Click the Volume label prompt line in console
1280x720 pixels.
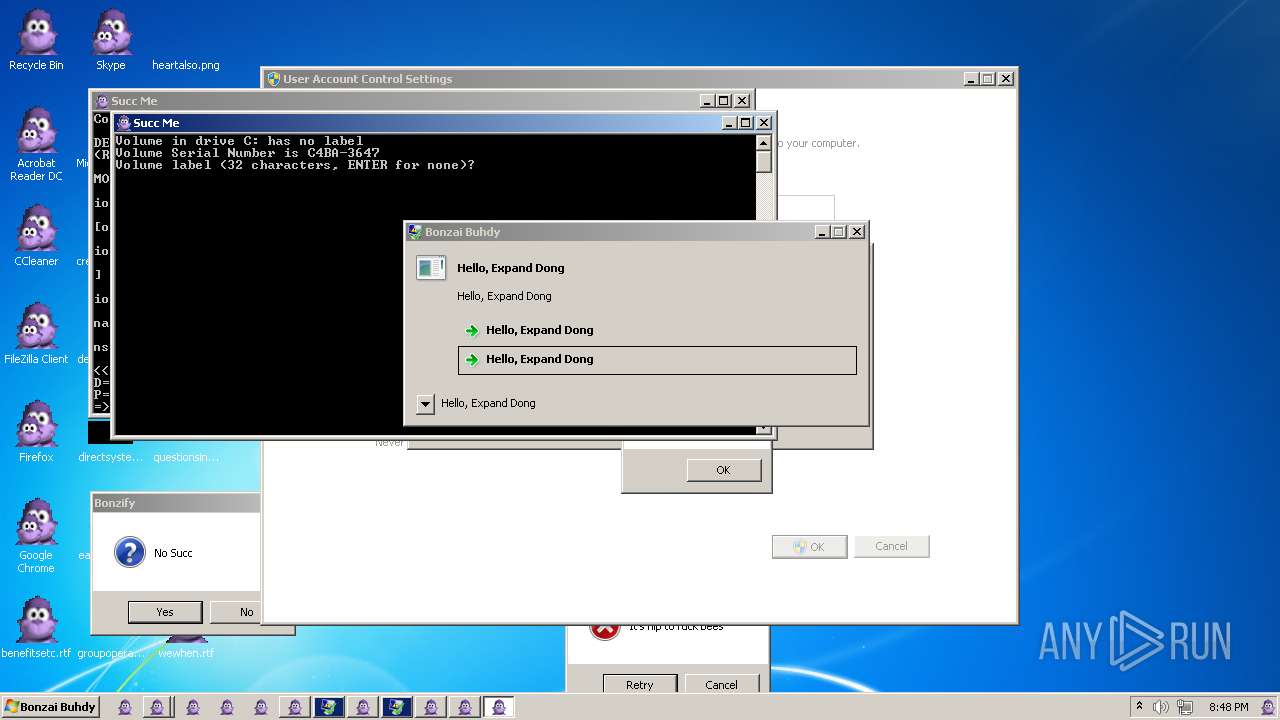click(295, 165)
